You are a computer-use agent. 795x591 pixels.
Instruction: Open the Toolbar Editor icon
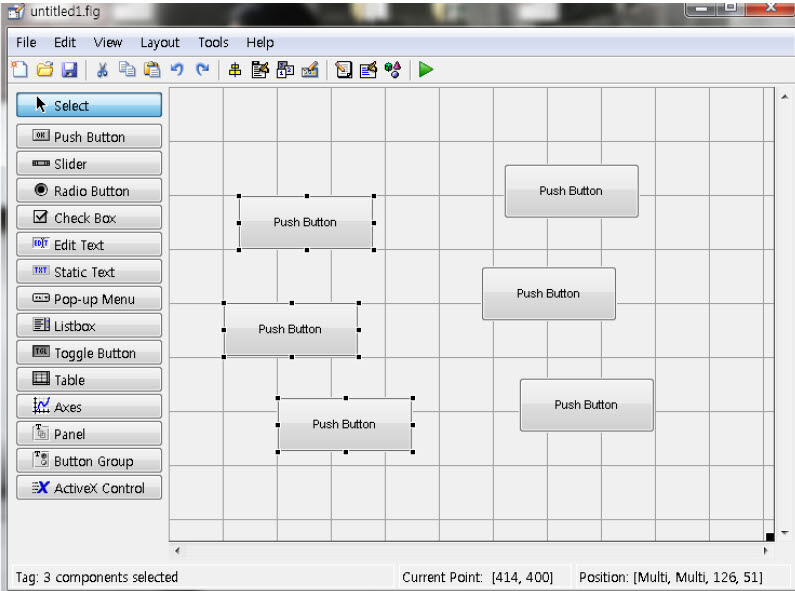tap(310, 69)
